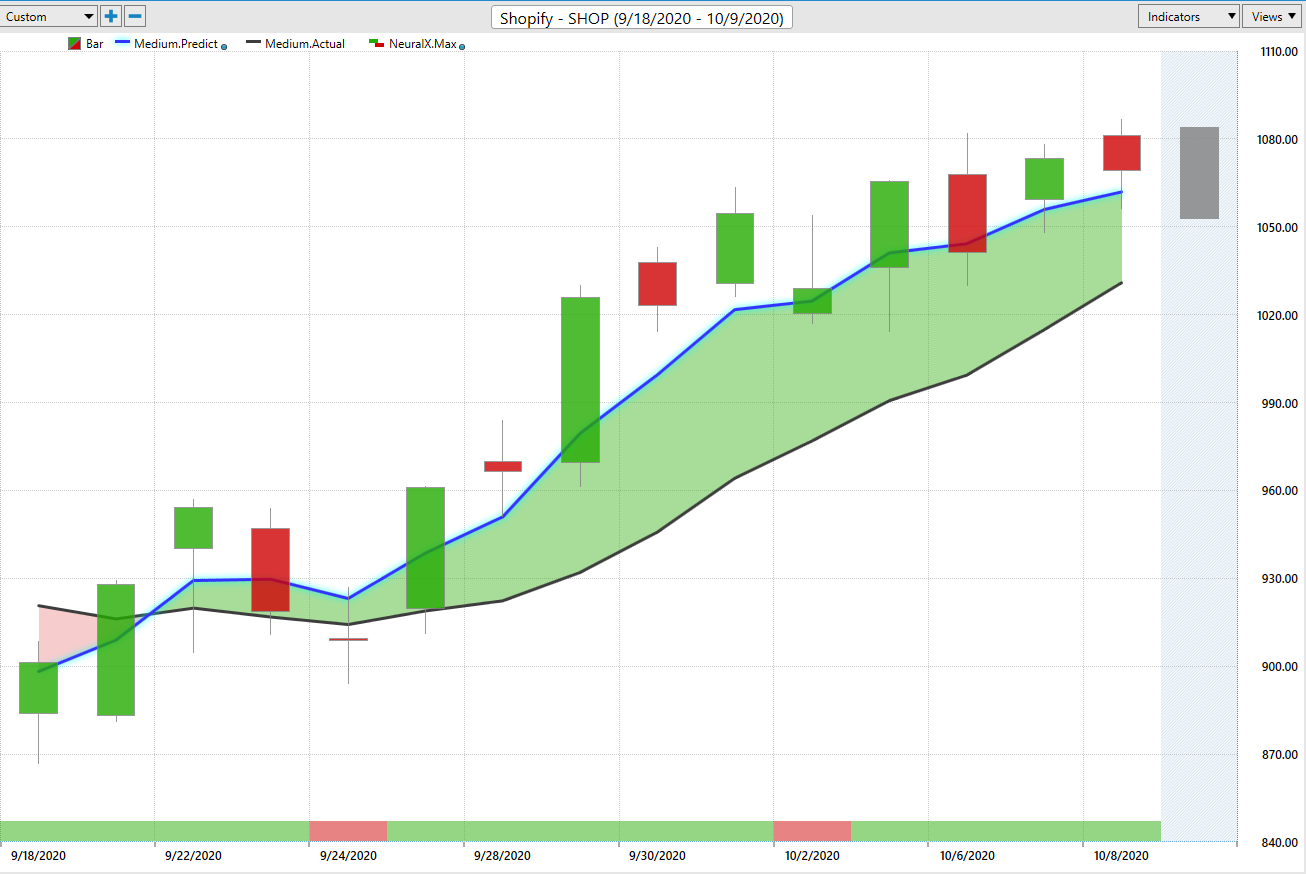This screenshot has width=1306, height=874.
Task: Click the 9/22/2020 date label
Action: point(193,856)
